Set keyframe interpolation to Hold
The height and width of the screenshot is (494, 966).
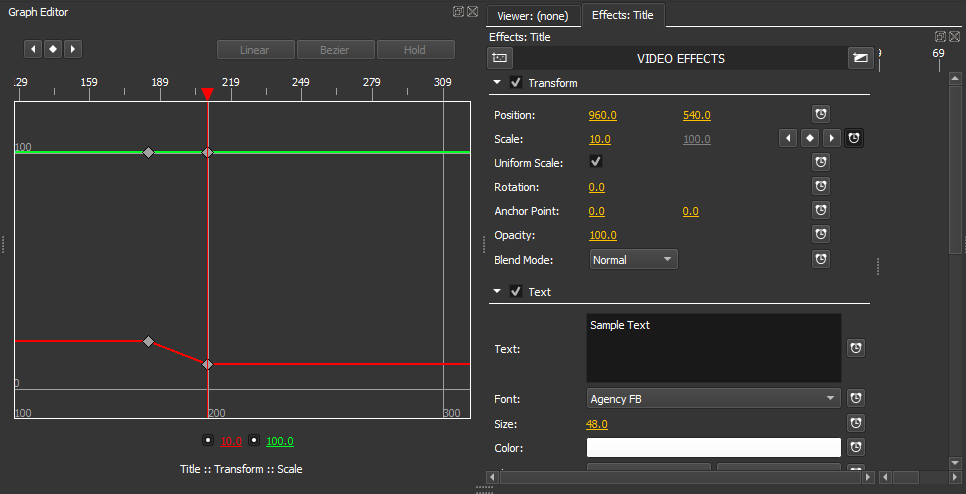tap(415, 50)
